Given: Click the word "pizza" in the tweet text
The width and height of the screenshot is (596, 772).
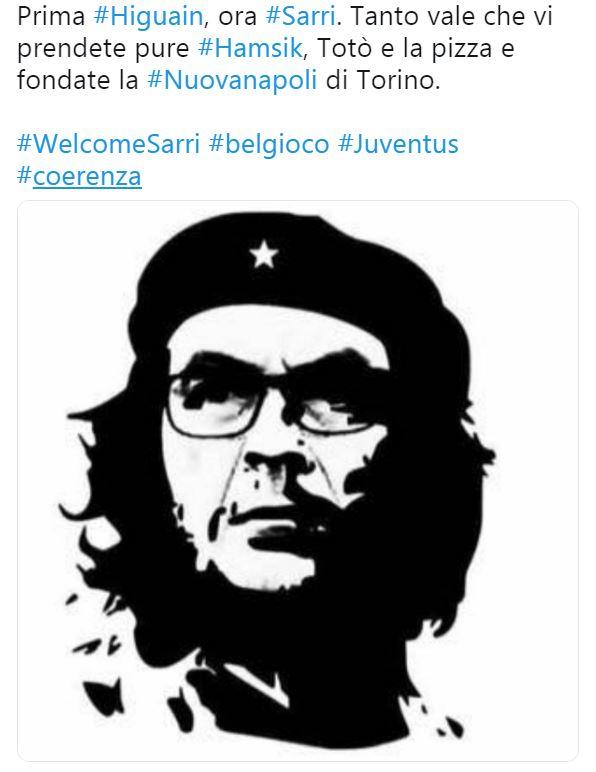Looking at the screenshot, I should [x=462, y=50].
